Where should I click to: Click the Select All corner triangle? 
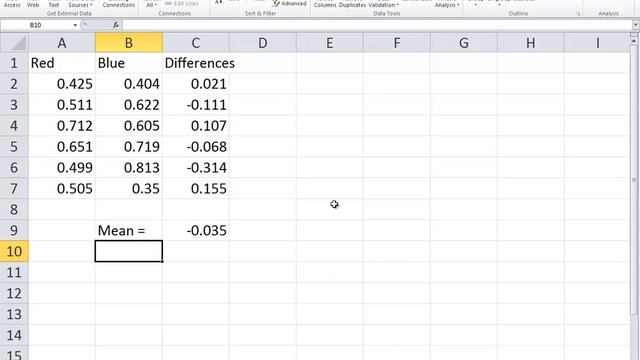pyautogui.click(x=14, y=42)
